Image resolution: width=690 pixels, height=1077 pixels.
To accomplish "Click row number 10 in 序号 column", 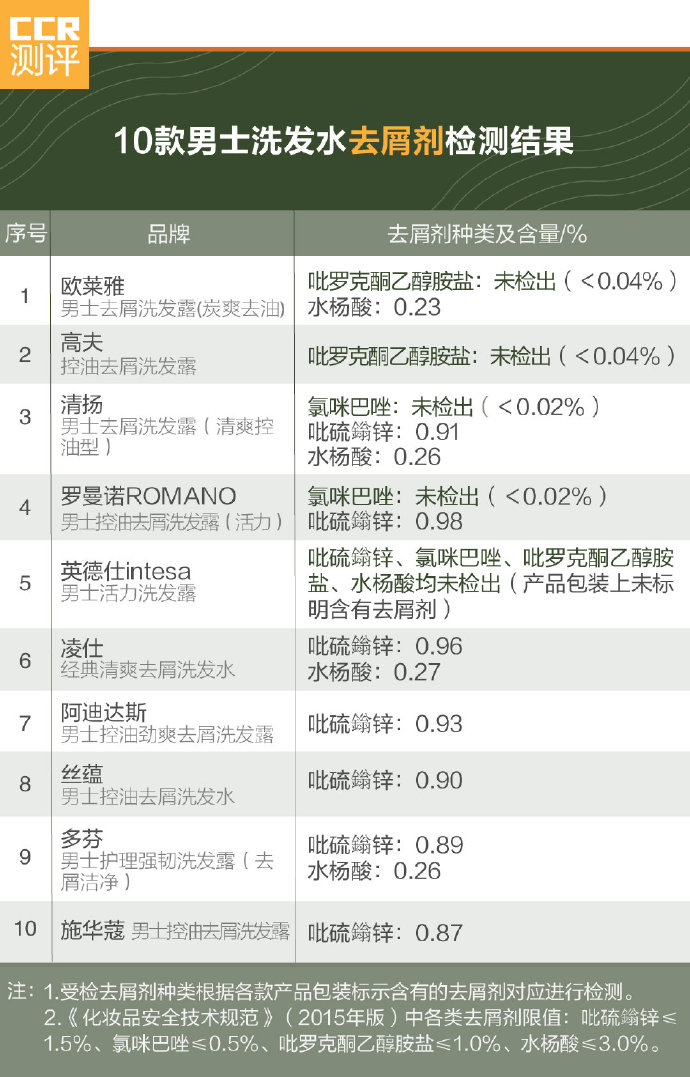I will 25,929.
